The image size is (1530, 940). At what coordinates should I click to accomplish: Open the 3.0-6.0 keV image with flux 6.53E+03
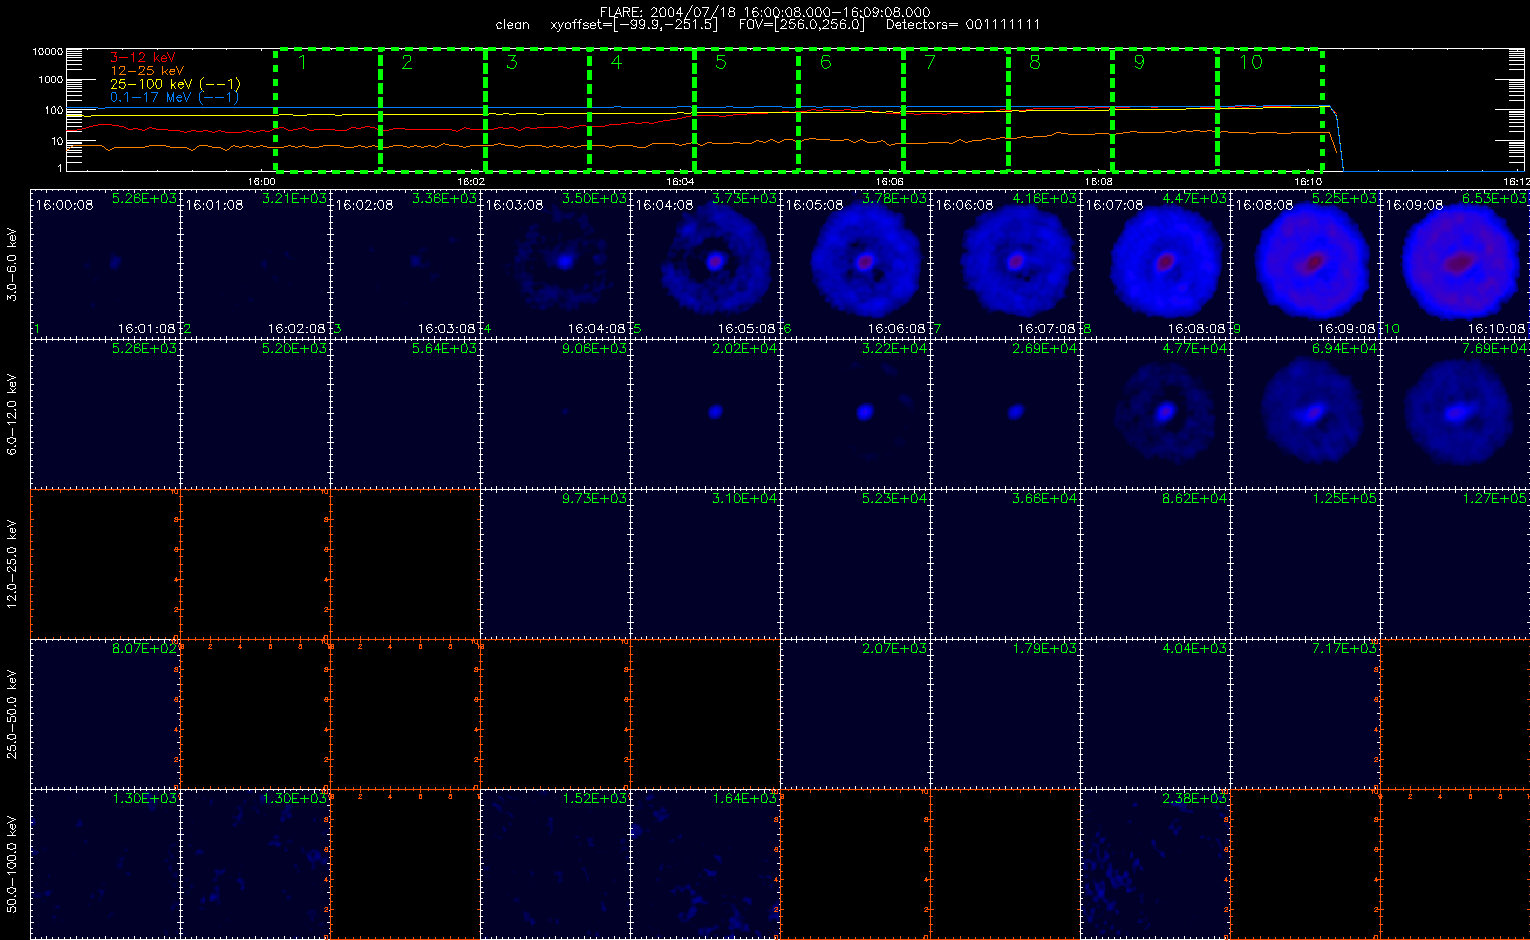click(1455, 263)
